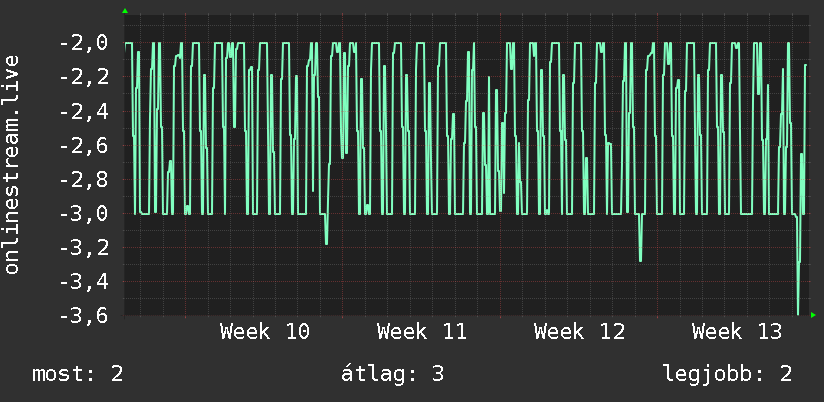Click the 'most: 2' statistic

[x=78, y=374]
